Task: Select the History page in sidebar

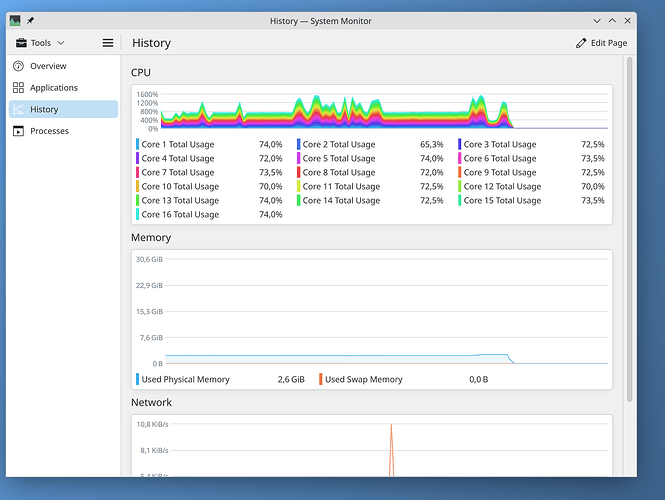Action: point(63,109)
